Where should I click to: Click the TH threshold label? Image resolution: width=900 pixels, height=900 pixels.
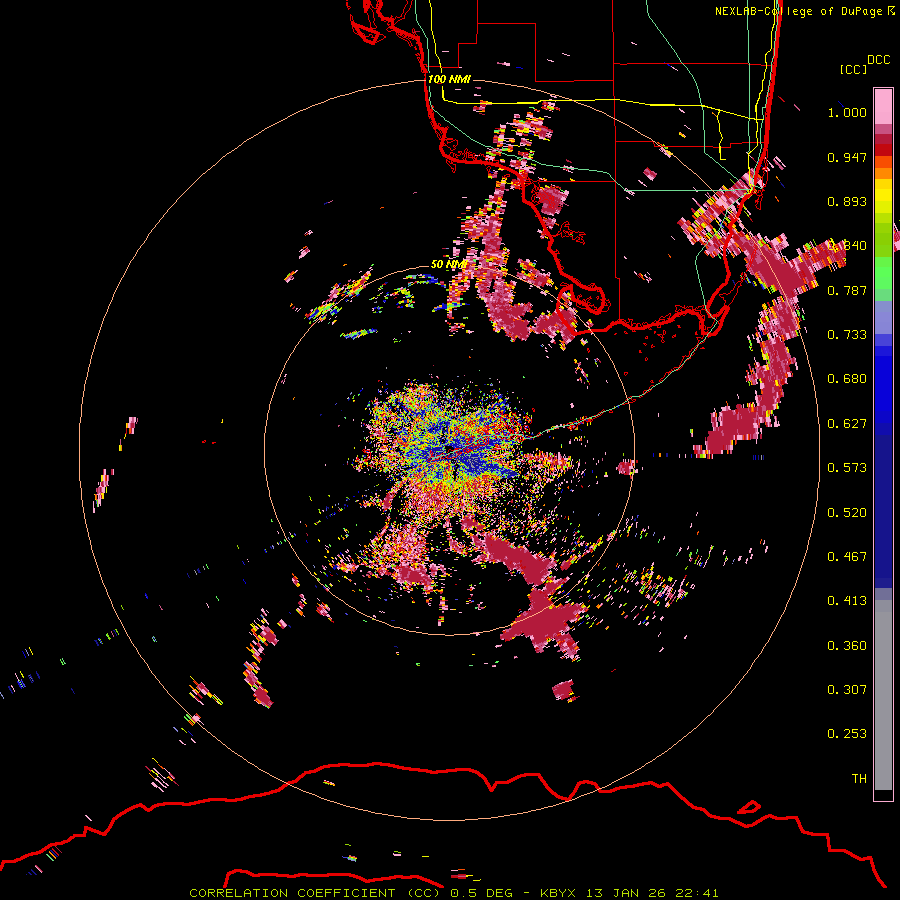click(x=859, y=779)
